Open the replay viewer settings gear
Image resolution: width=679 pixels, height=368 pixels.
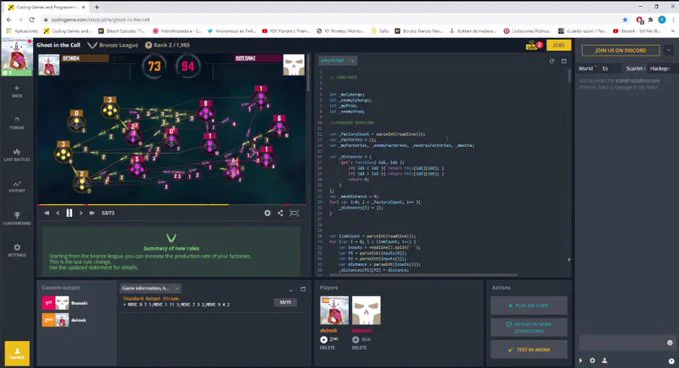pos(268,213)
